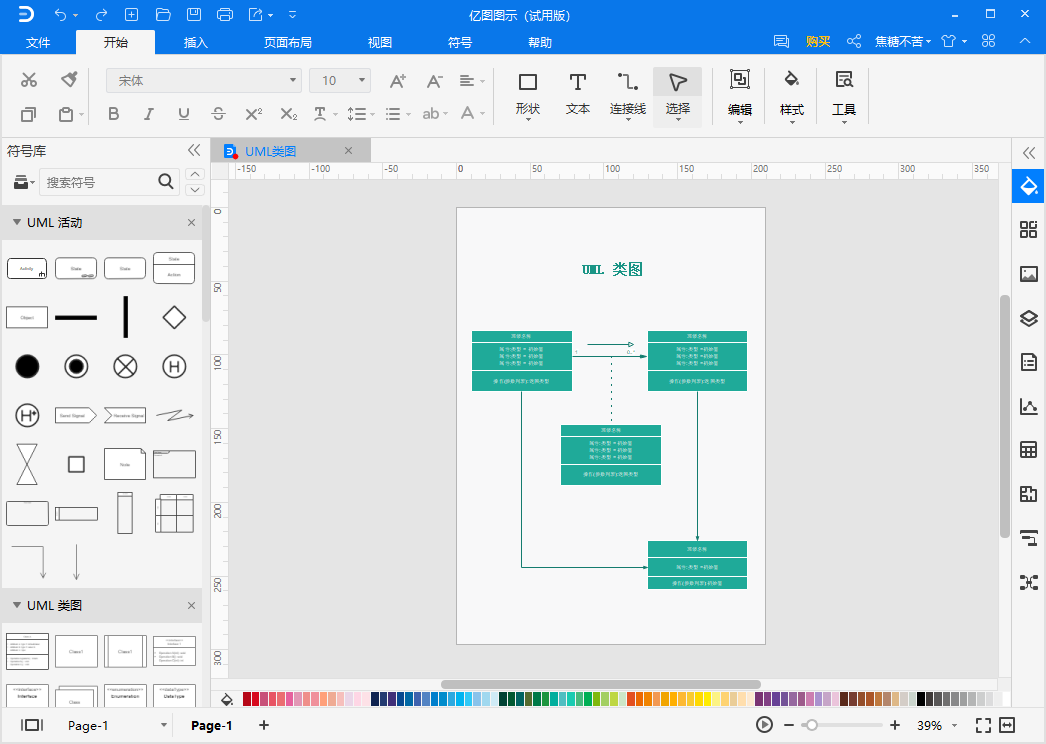Open the 宋体 font family dropdown
Viewport: 1046px width, 744px height.
pyautogui.click(x=203, y=81)
